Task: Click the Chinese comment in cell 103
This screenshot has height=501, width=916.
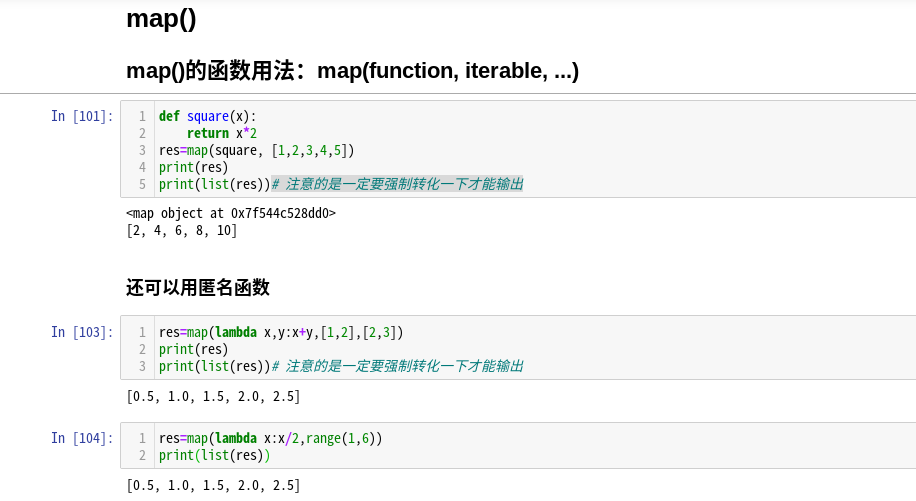Action: (397, 366)
